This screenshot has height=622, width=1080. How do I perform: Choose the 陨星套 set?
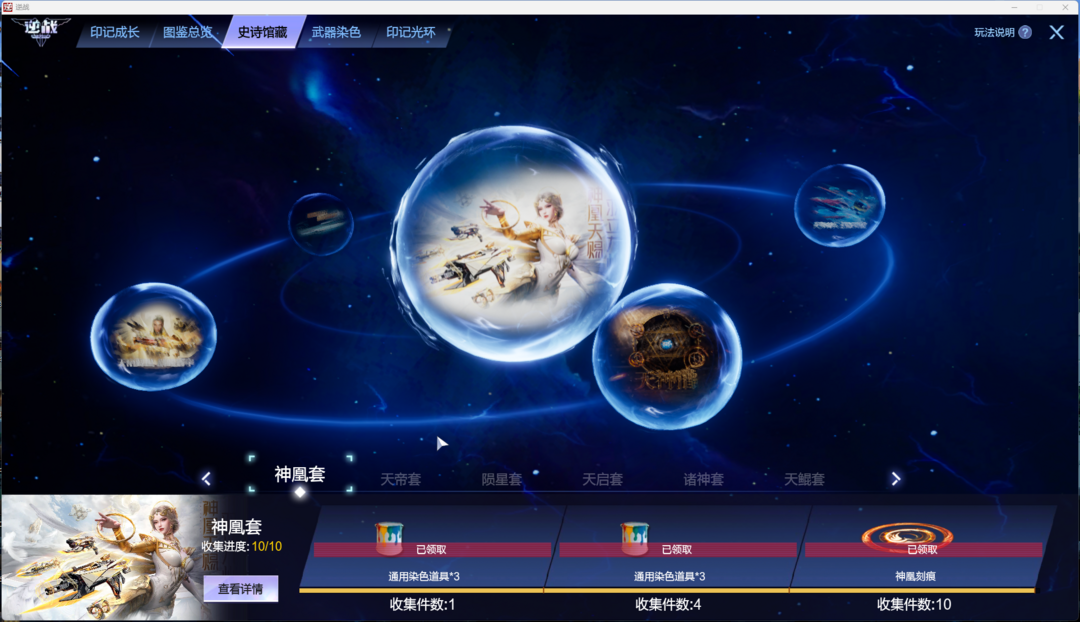[501, 479]
